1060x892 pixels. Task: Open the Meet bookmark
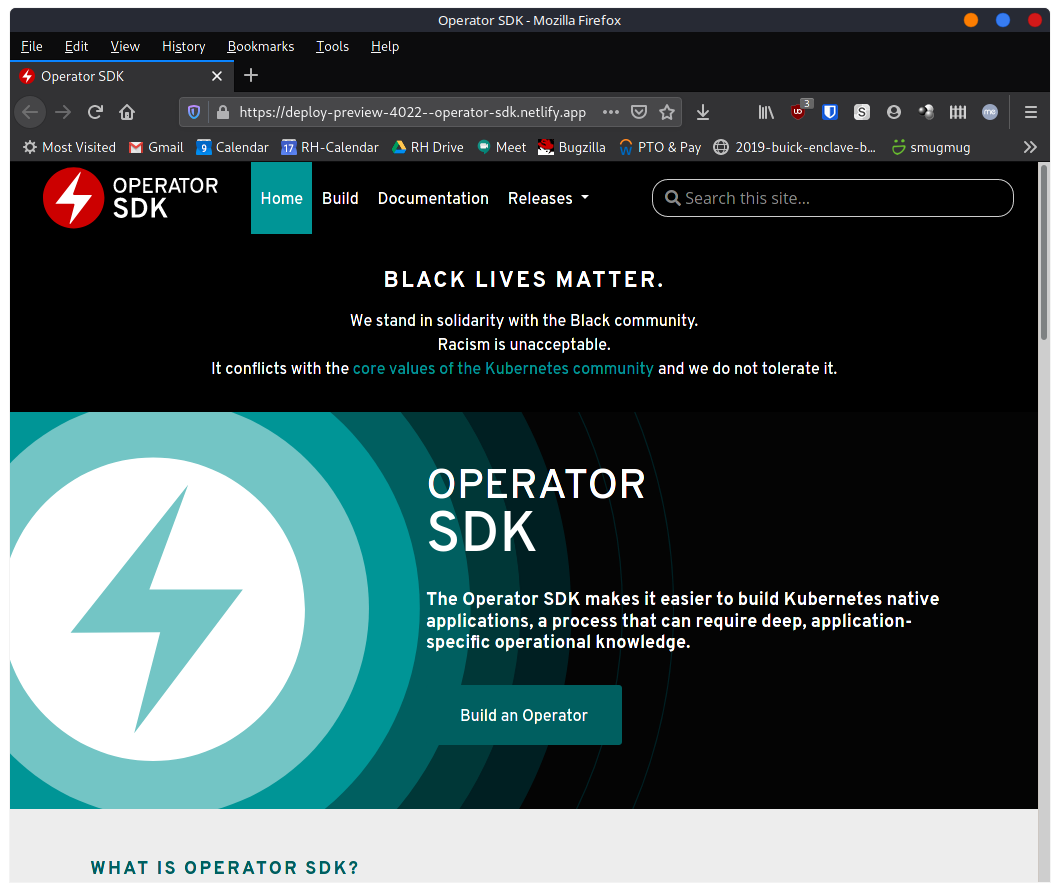click(502, 147)
